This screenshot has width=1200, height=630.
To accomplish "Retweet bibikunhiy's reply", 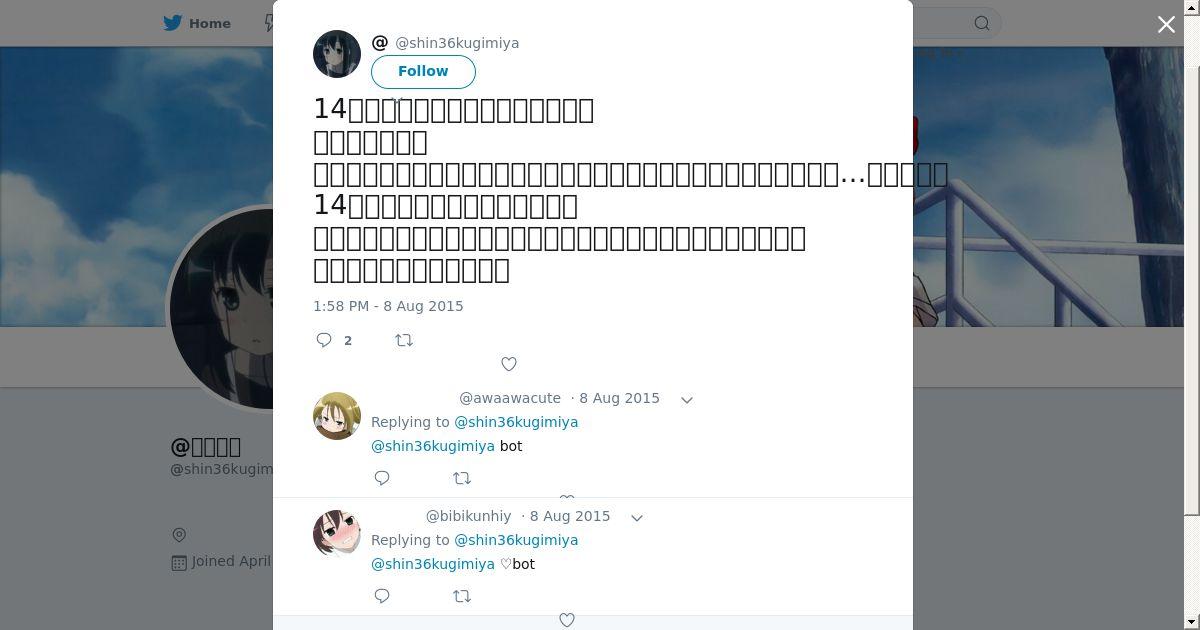I will [x=462, y=596].
